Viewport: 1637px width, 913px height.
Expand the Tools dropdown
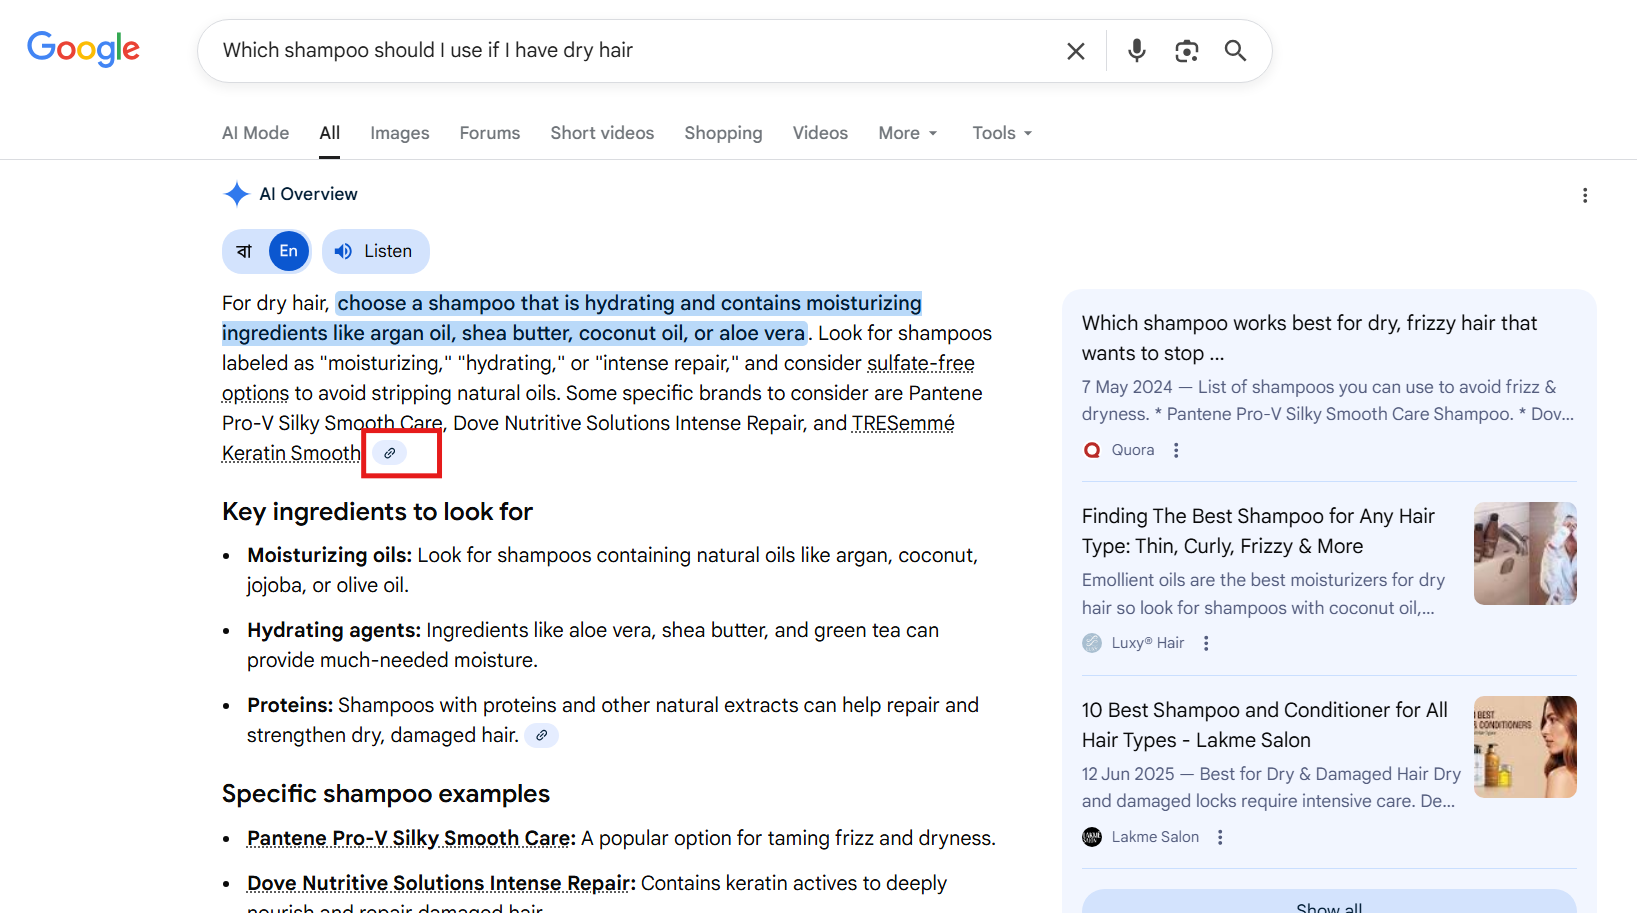(1002, 133)
